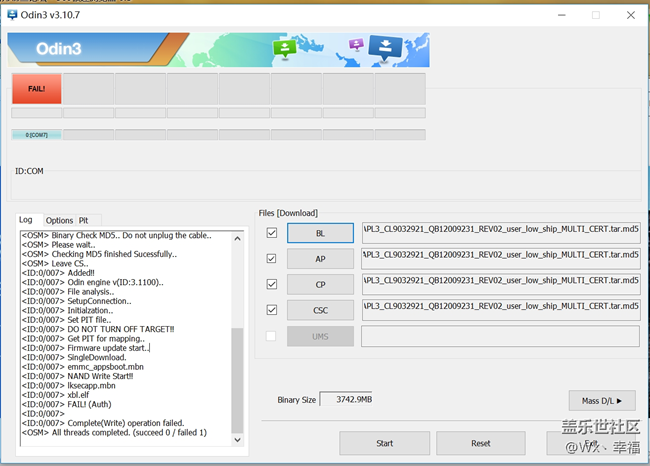
Task: Click log line 'SetupConnection..'
Action: tap(99, 301)
